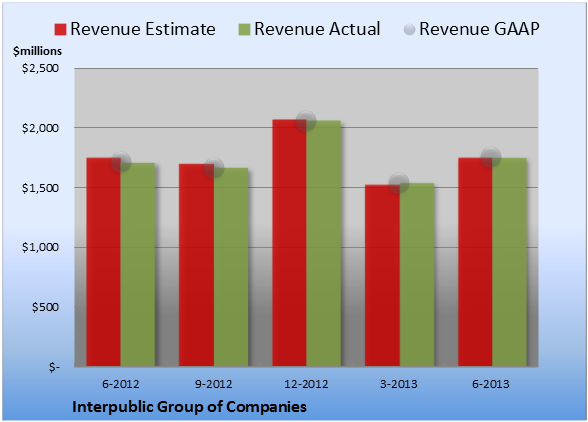Click the '$500' axis value
Viewport: 588px width, 422px height.
click(x=45, y=307)
